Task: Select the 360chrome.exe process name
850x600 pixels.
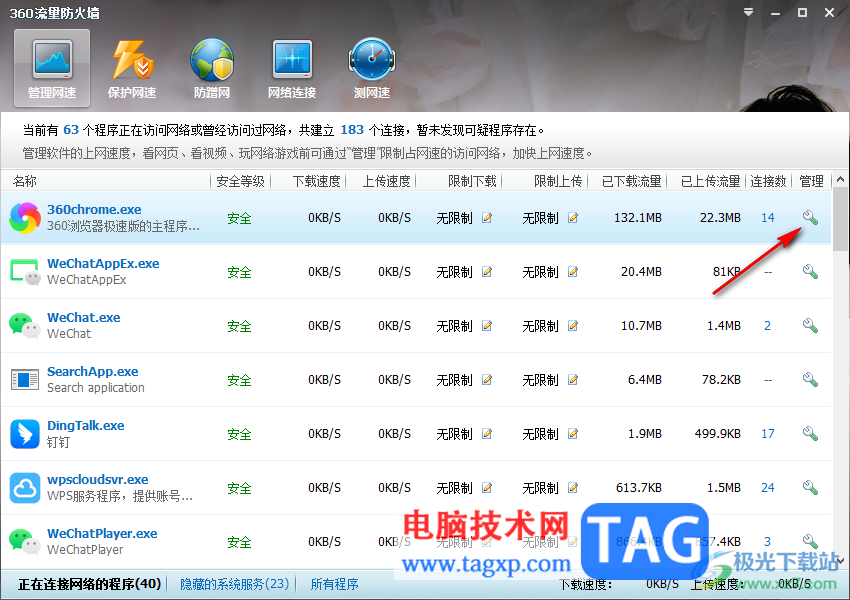Action: pos(94,209)
